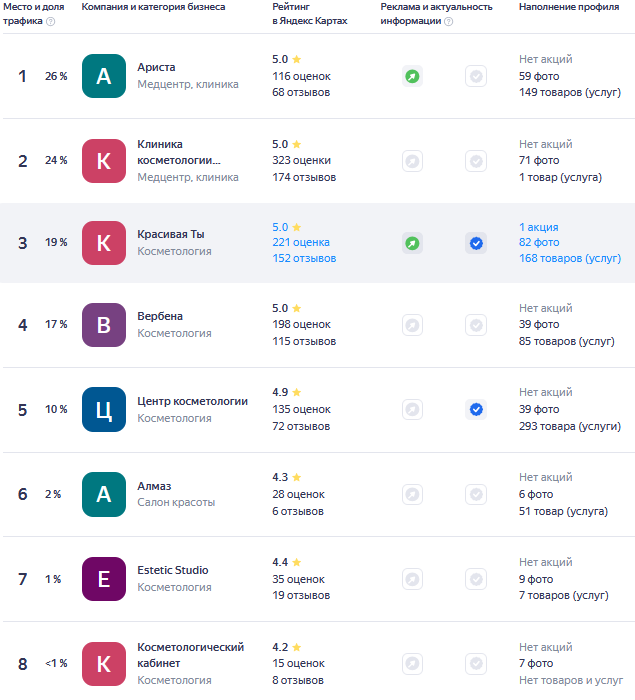The width and height of the screenshot is (635, 700).
Task: Click the help icon beside Реклама и актуальность информации
Action: [448, 21]
